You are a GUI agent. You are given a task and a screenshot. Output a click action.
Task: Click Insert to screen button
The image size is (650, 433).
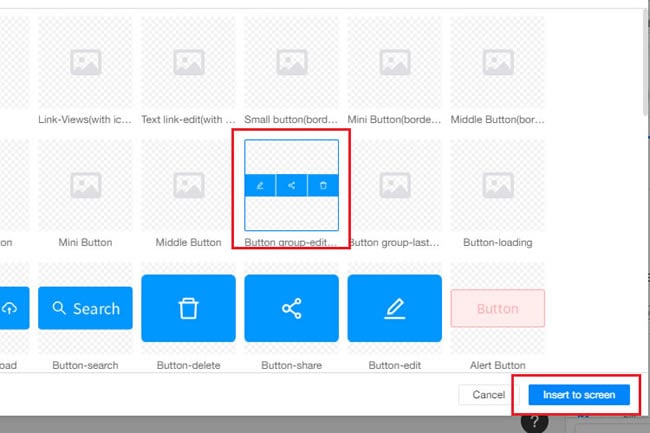[579, 395]
